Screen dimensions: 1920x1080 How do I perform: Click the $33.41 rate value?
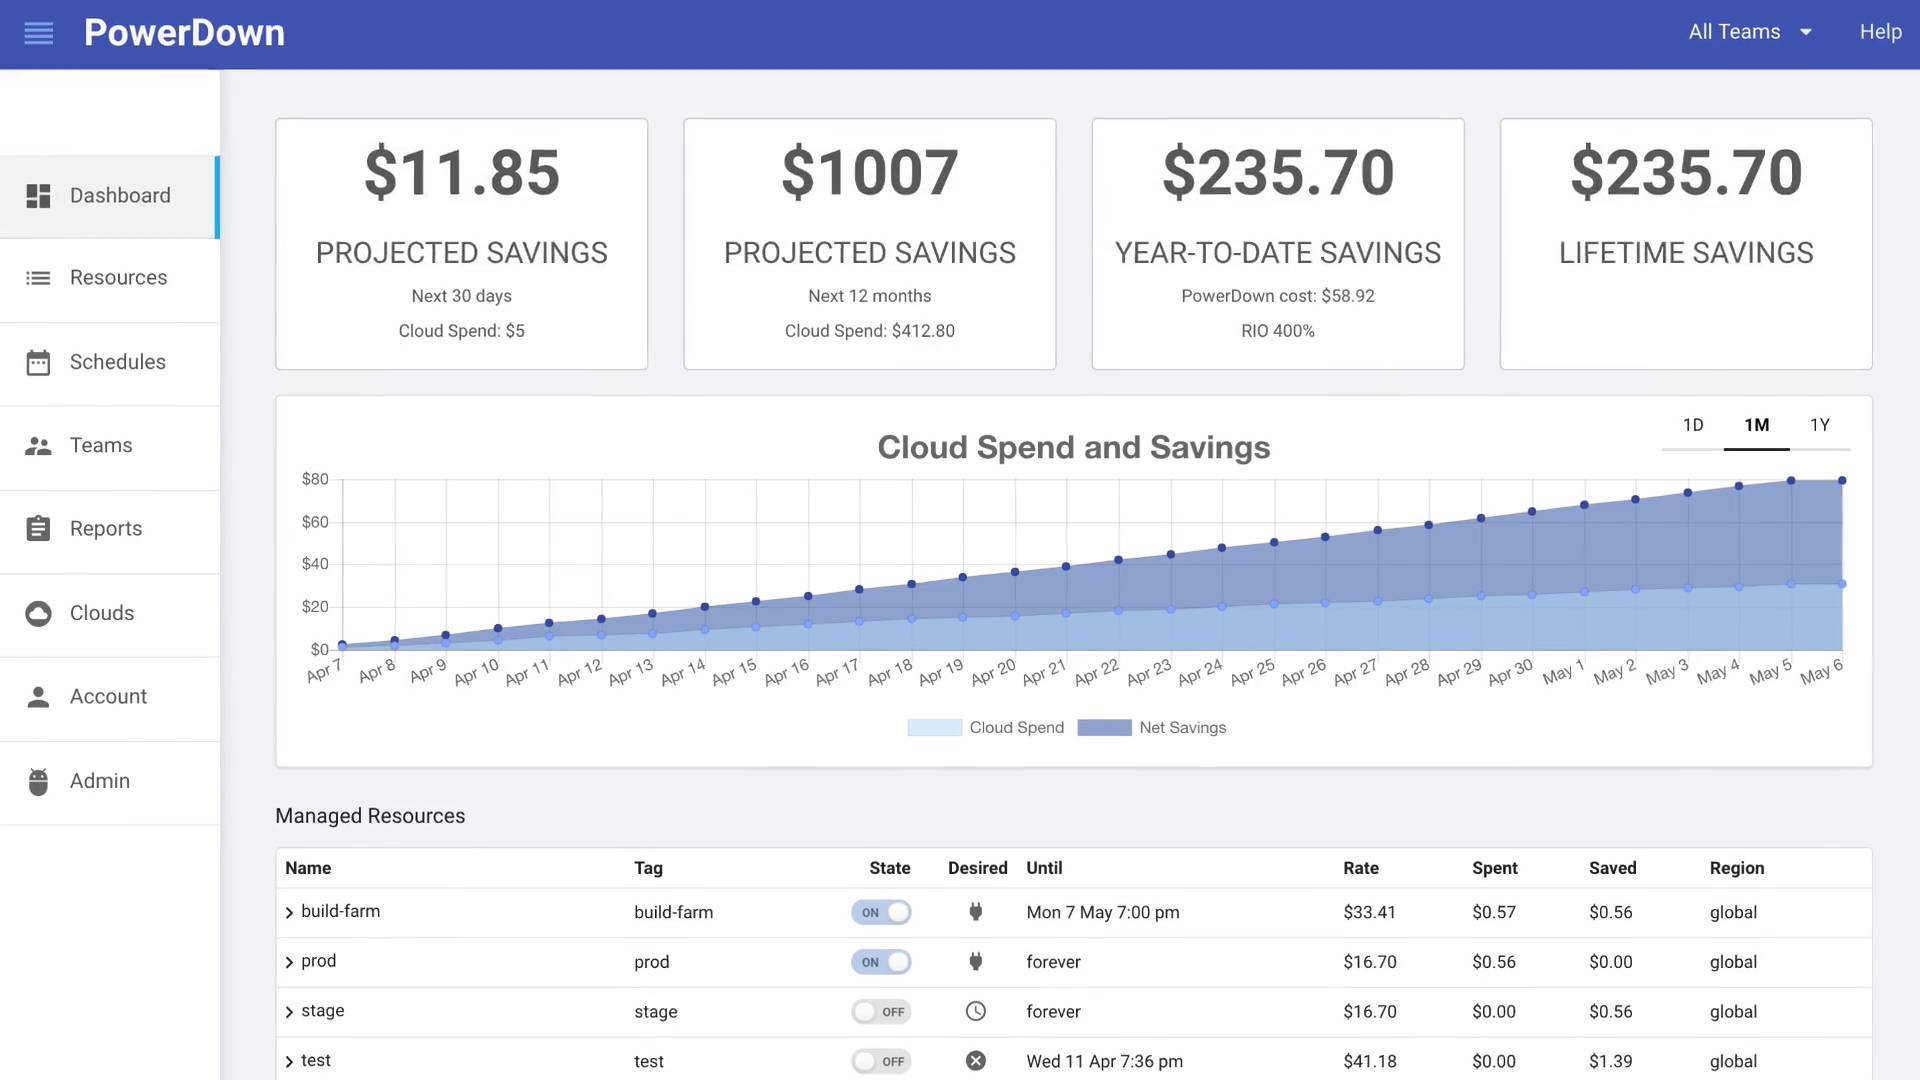(1369, 912)
